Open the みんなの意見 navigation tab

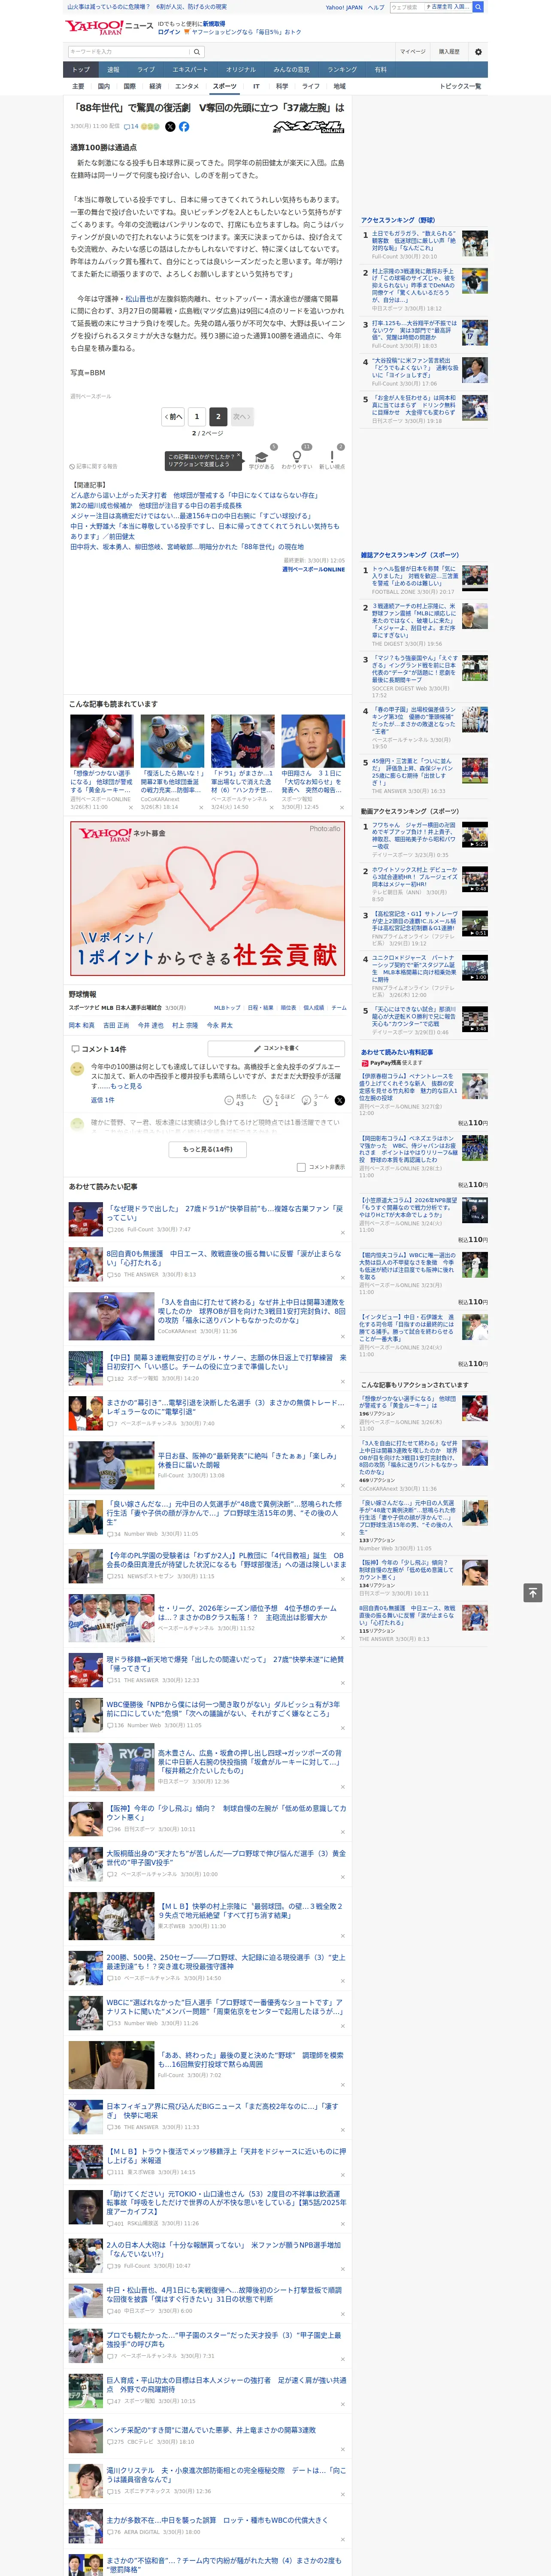pyautogui.click(x=291, y=70)
